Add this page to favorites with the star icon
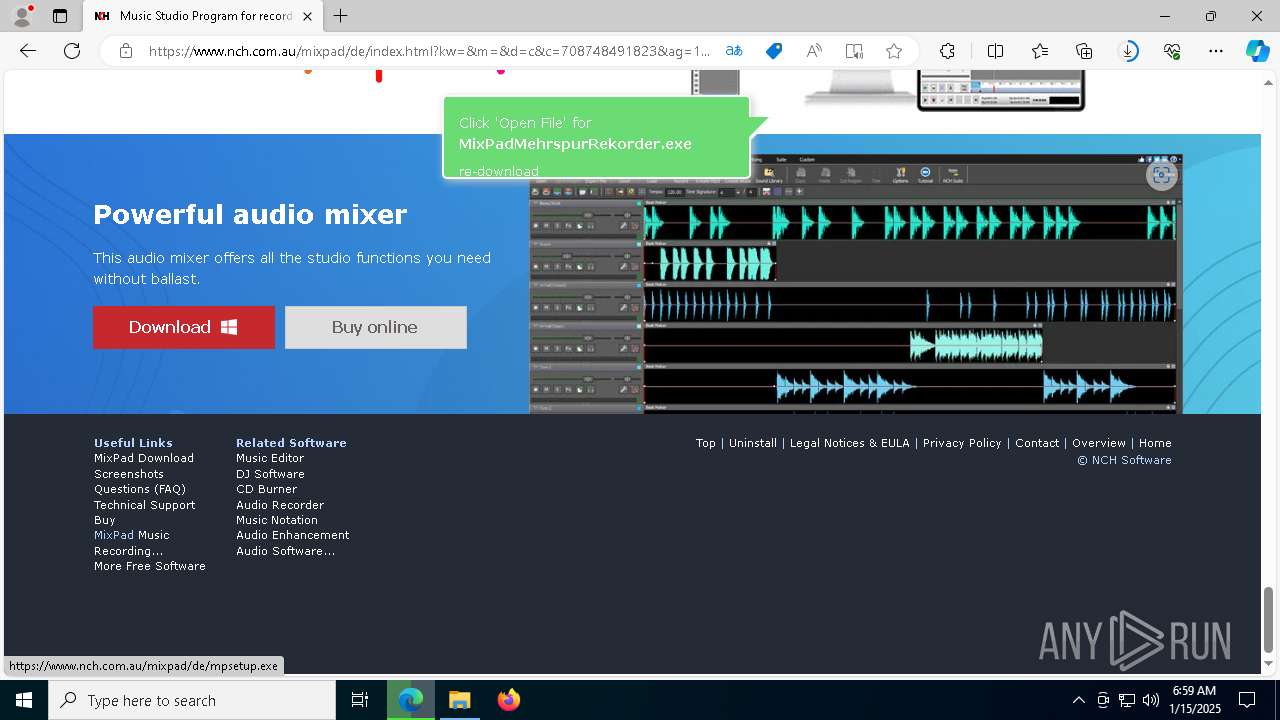Image resolution: width=1280 pixels, height=720 pixels. pyautogui.click(x=894, y=51)
